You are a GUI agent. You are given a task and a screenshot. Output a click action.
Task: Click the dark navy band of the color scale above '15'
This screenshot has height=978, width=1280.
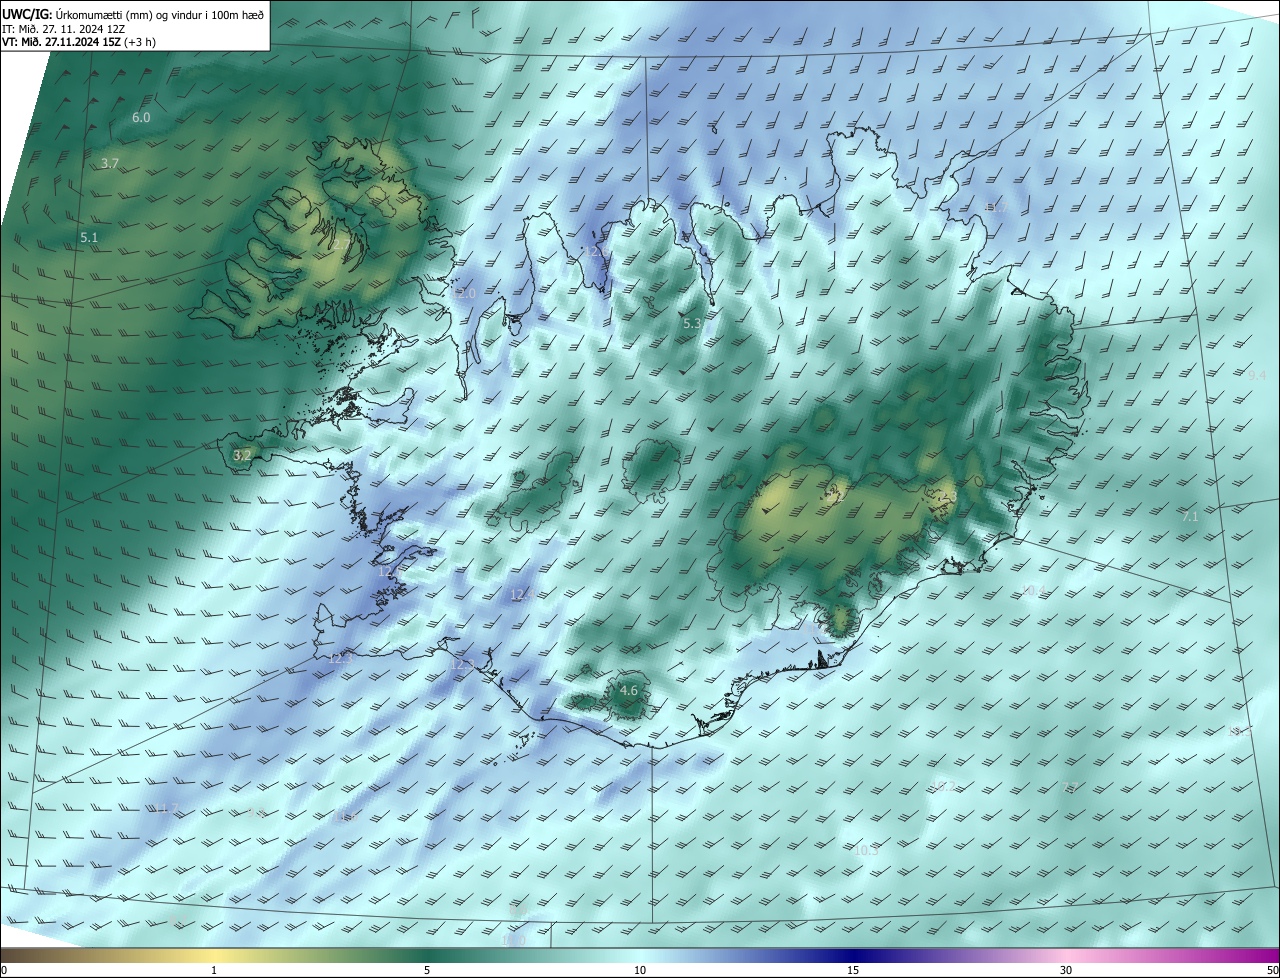pyautogui.click(x=853, y=955)
